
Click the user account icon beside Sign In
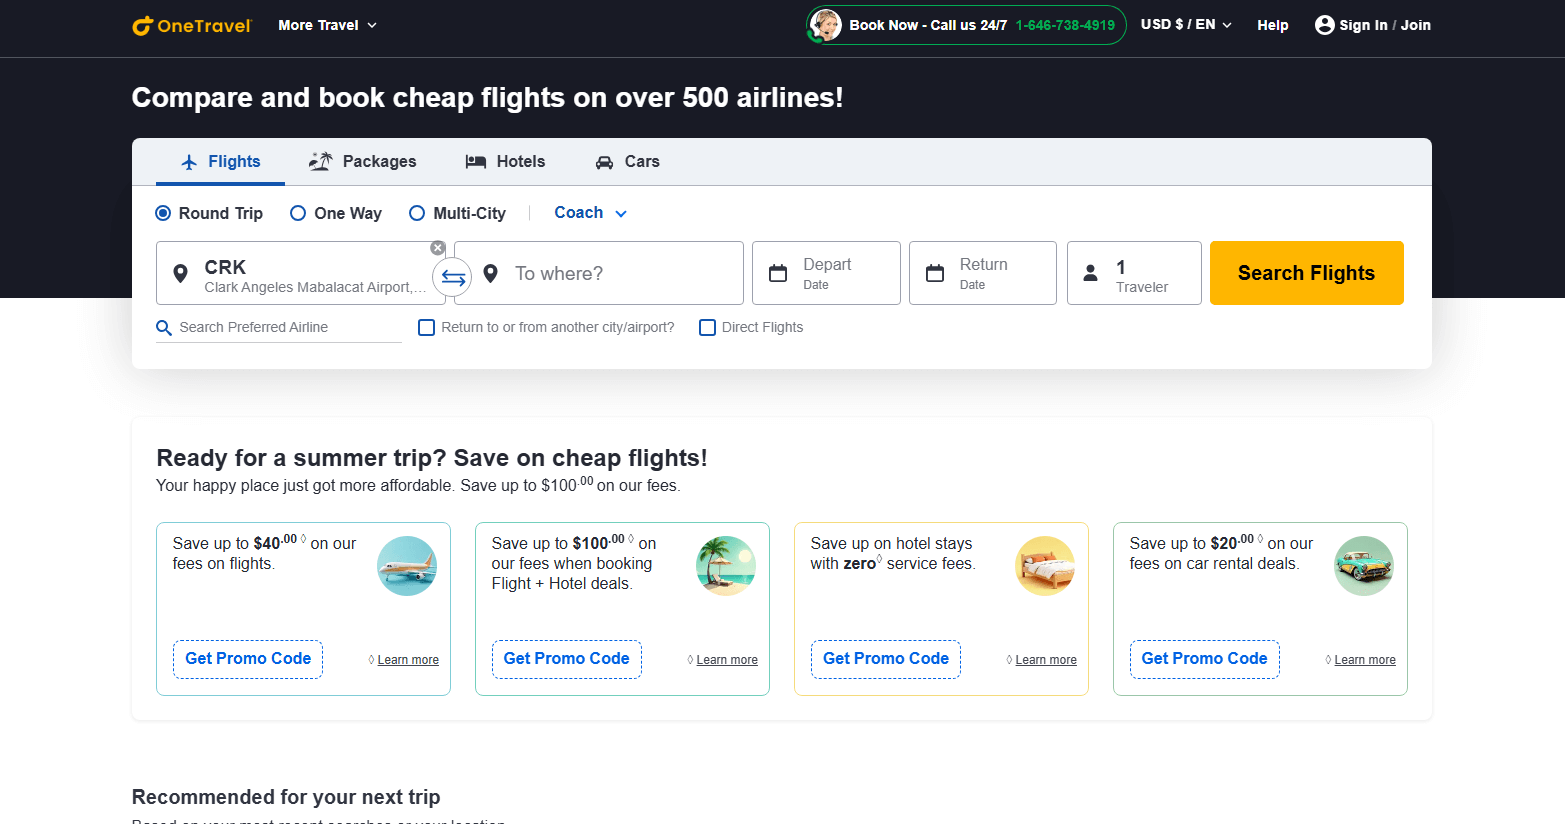coord(1325,25)
